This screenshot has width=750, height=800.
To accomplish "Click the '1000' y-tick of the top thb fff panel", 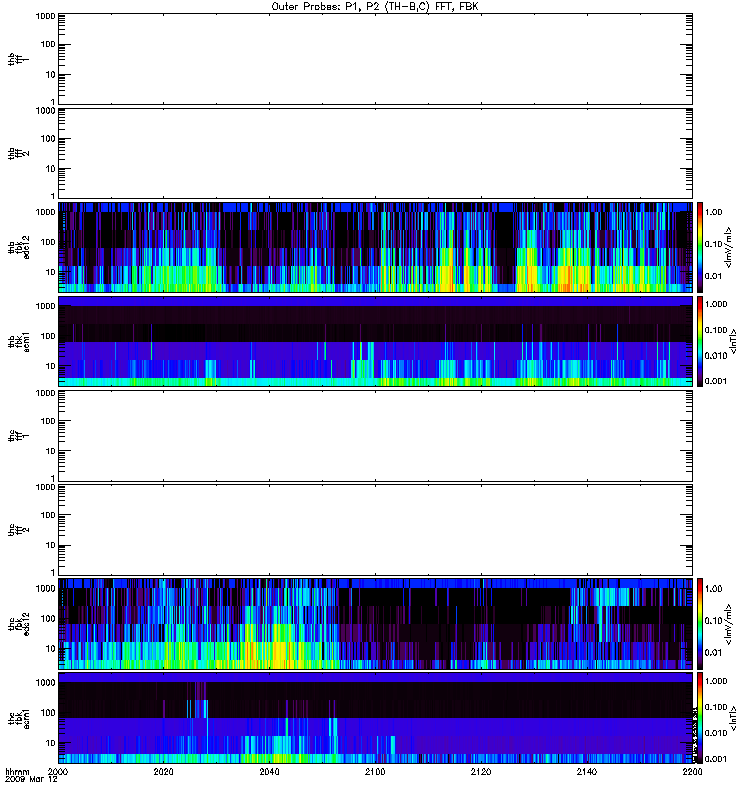I will click(45, 16).
